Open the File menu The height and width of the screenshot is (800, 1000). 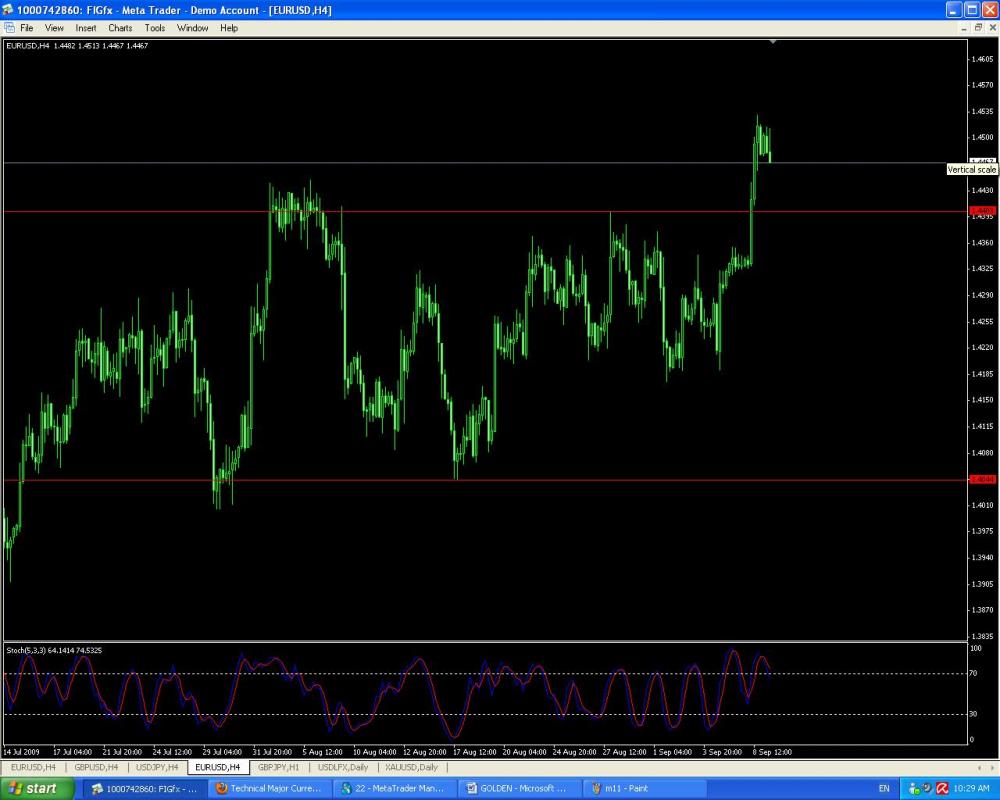click(26, 28)
